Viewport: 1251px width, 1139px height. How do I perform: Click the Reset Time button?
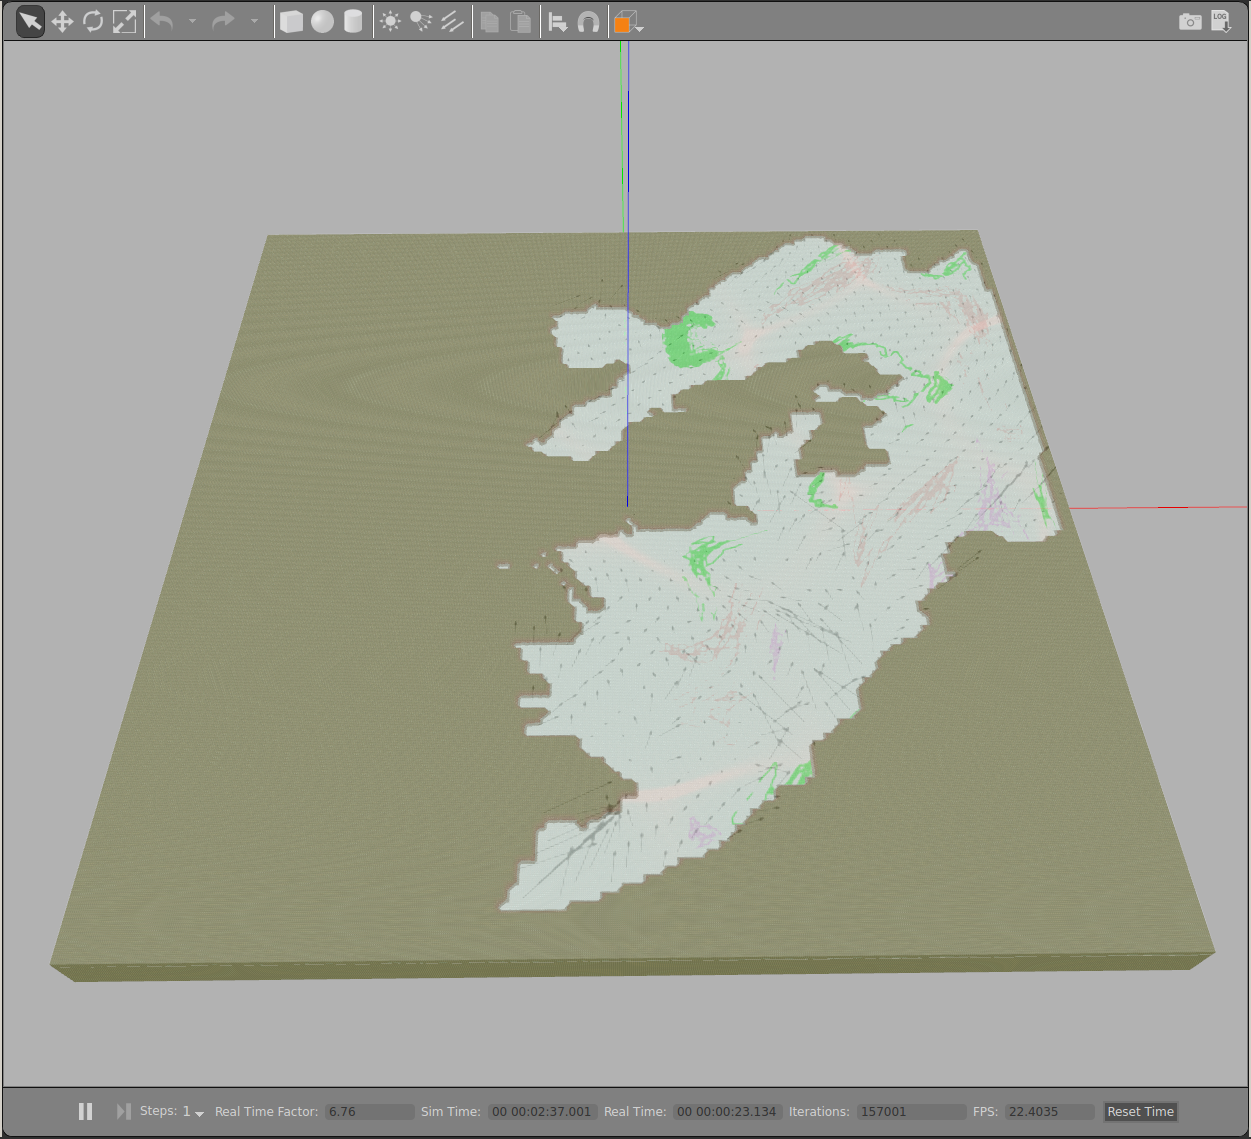[1140, 1112]
